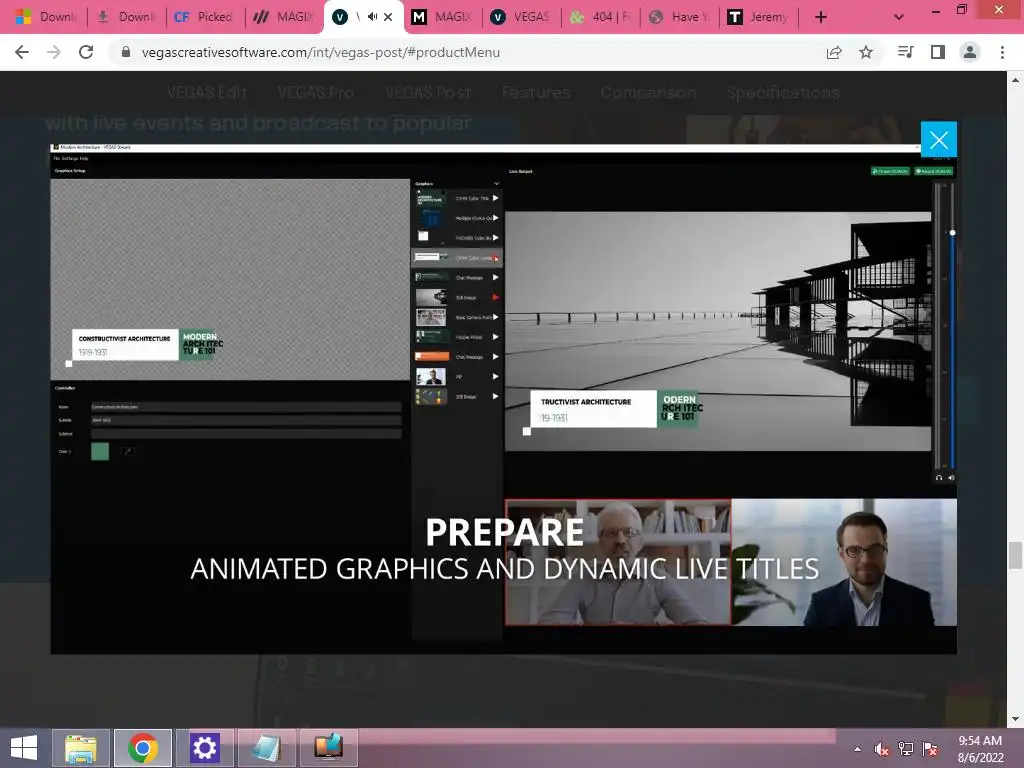Open network status from the system tray
The image size is (1024, 768).
click(906, 749)
